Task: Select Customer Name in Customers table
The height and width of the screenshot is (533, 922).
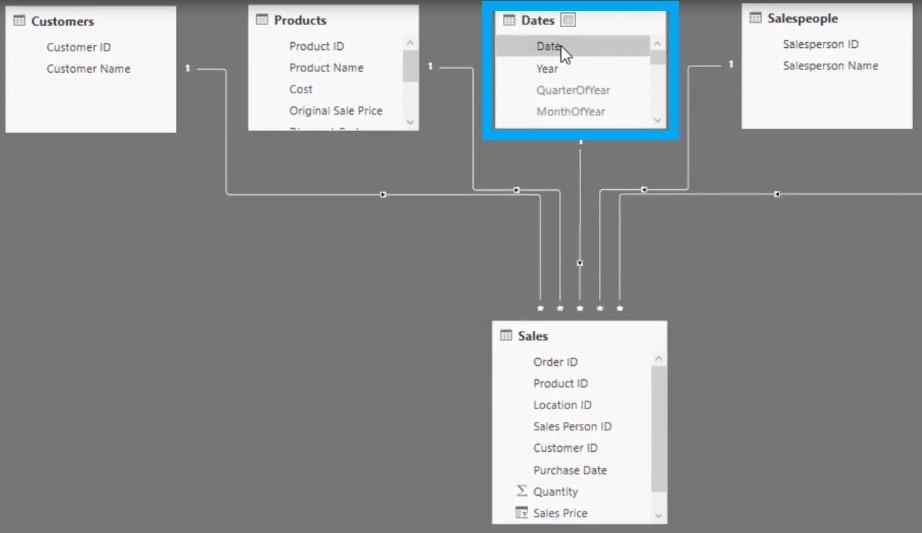Action: coord(88,69)
